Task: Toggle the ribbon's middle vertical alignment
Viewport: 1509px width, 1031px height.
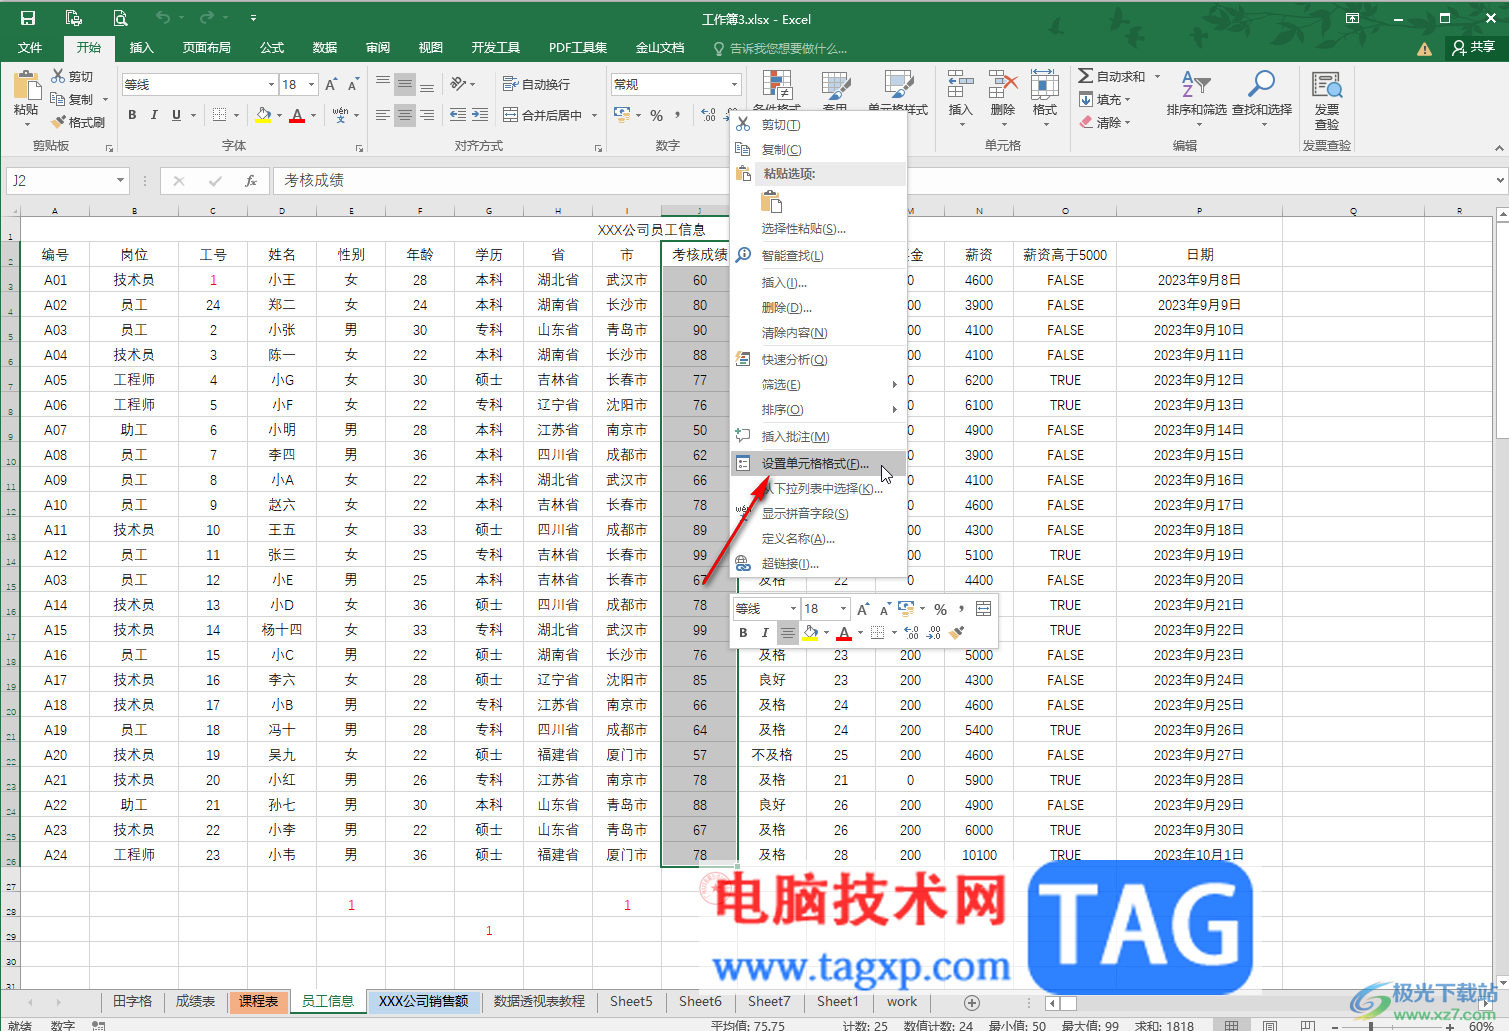Action: 405,84
